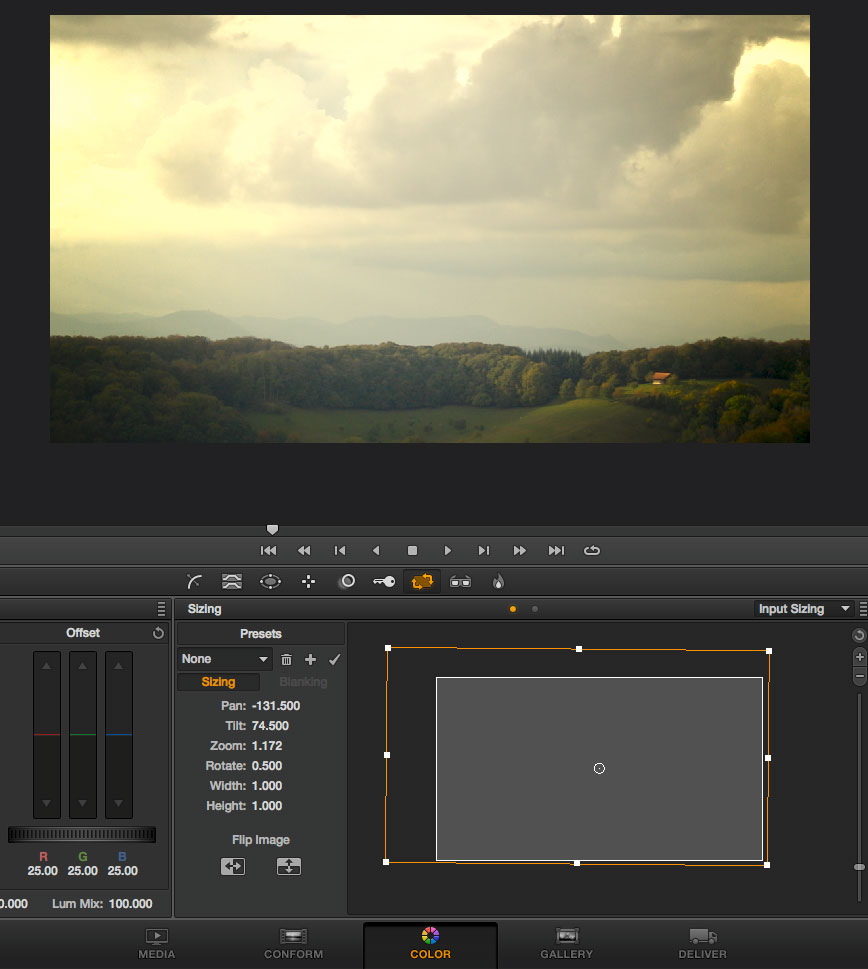Switch to the Deliver page
The image size is (868, 969).
click(x=703, y=943)
